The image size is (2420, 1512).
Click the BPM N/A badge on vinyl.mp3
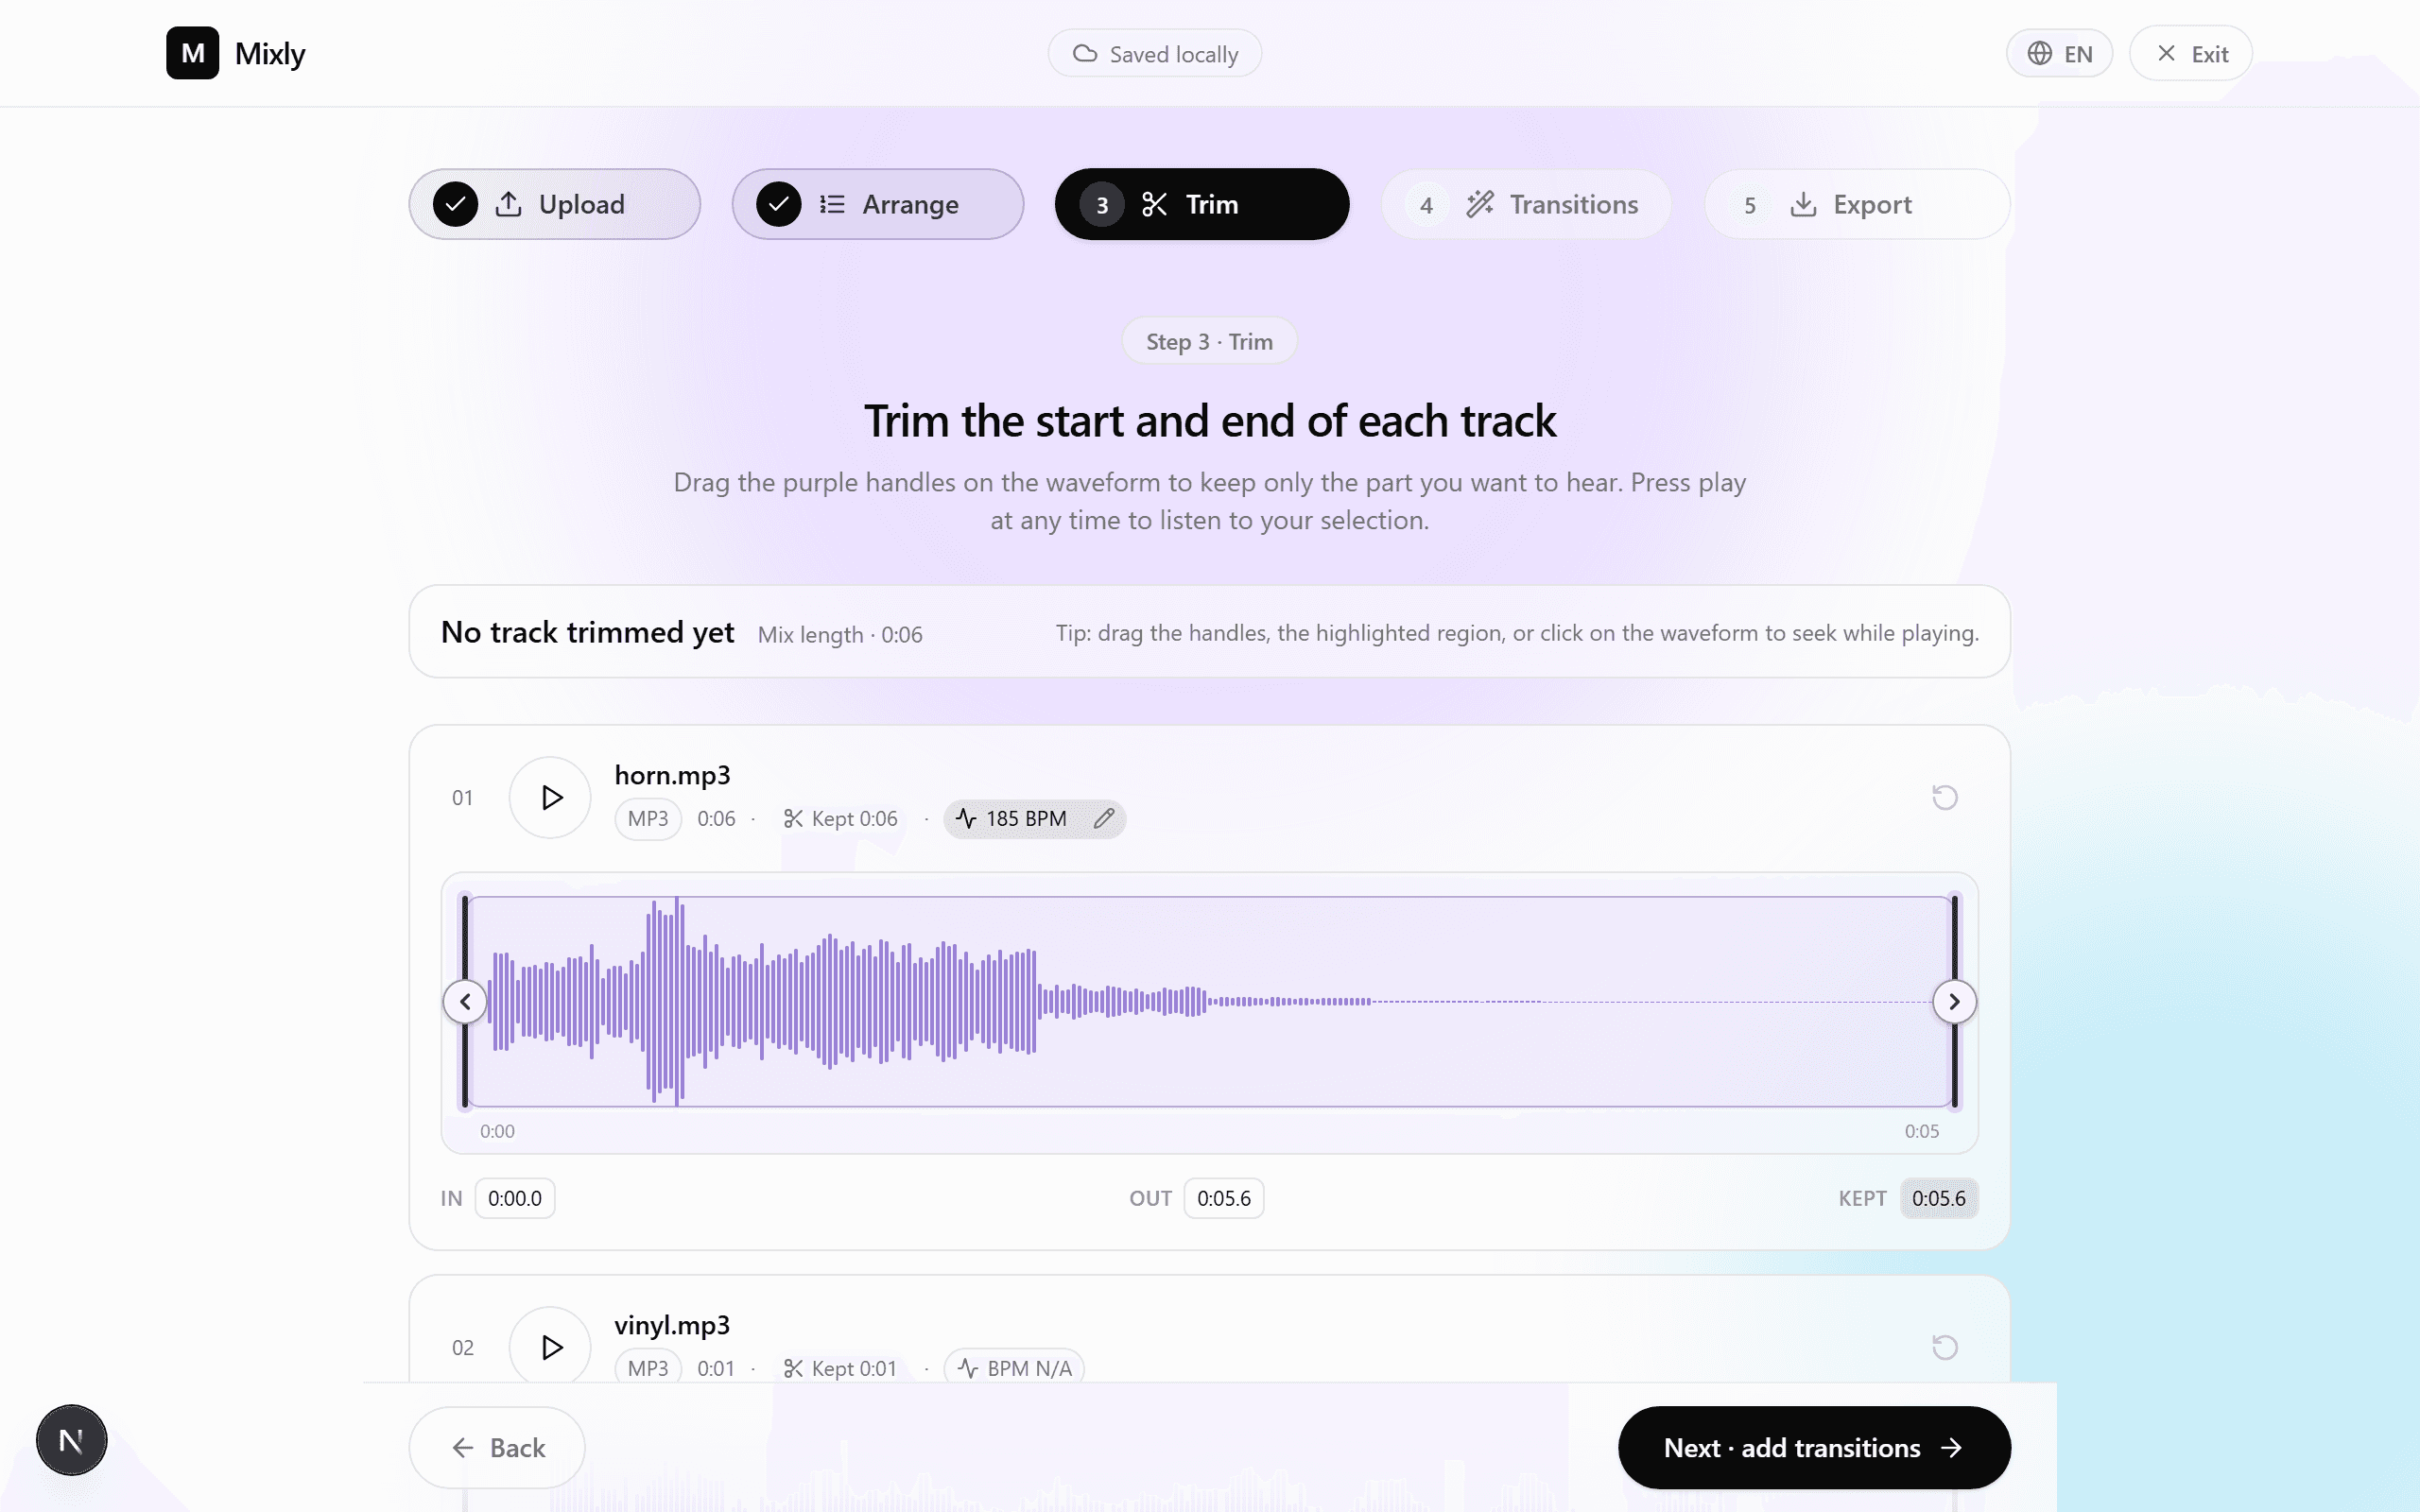click(1014, 1368)
